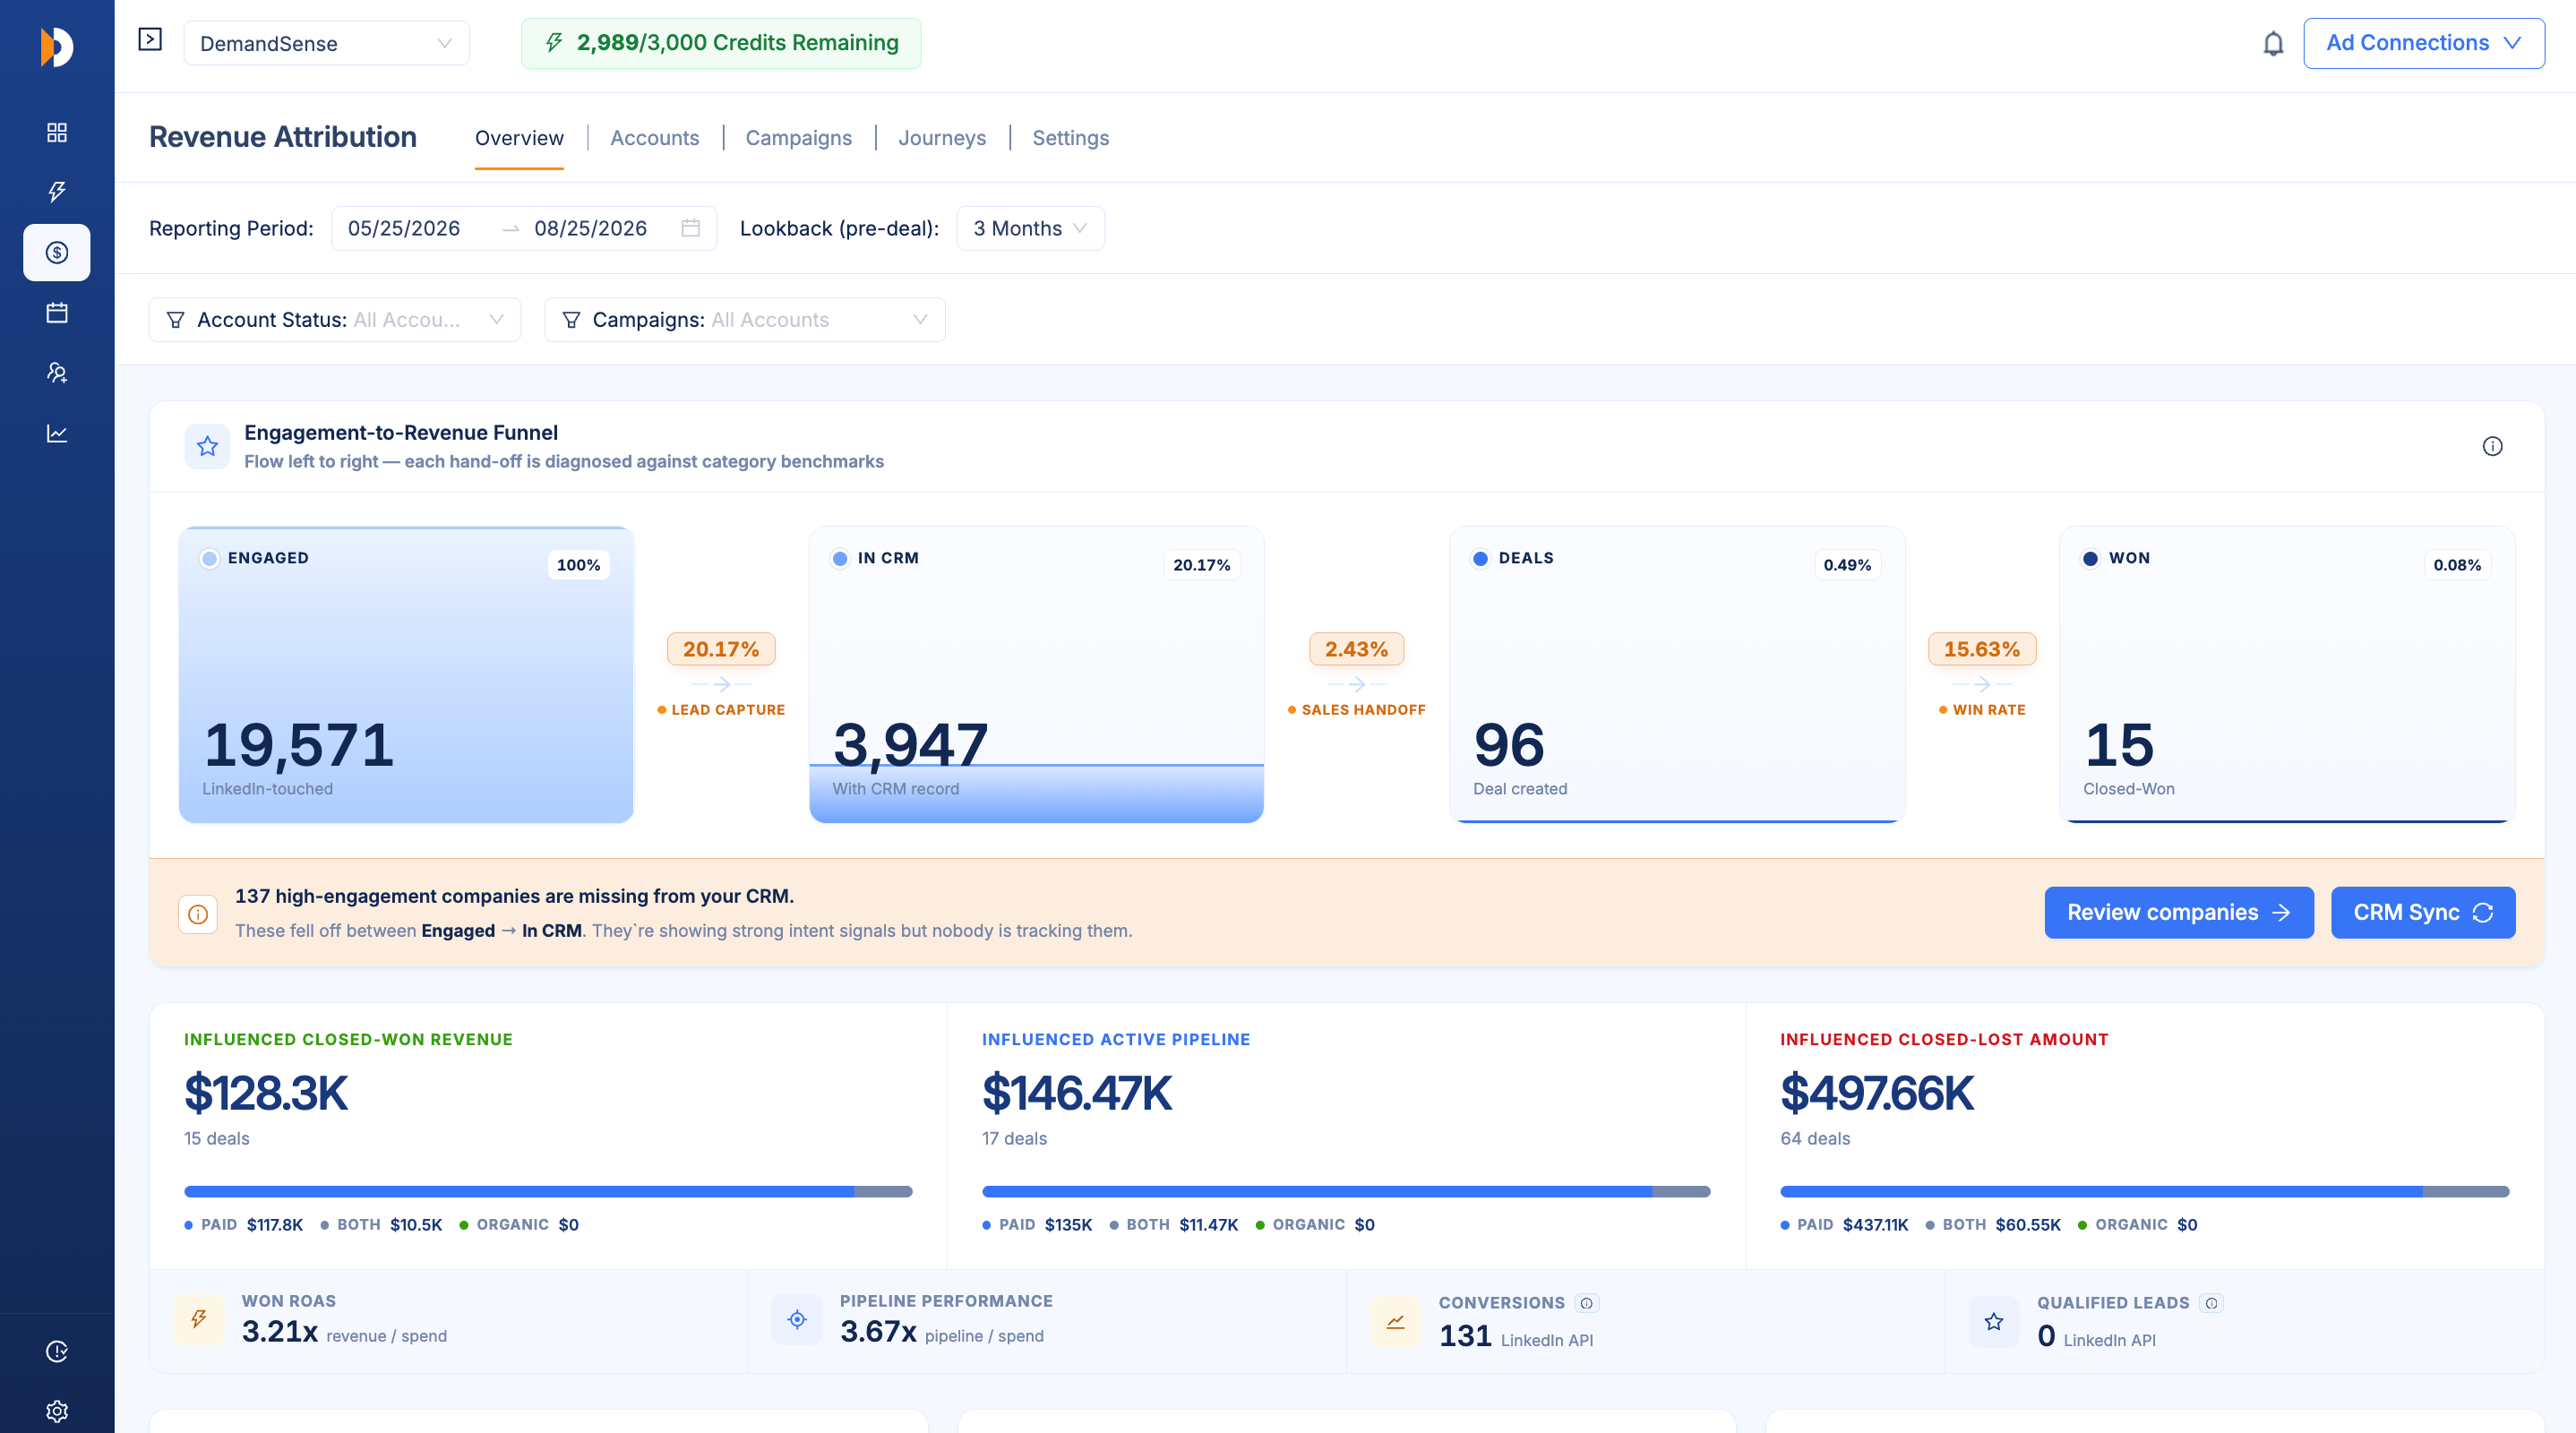Viewport: 2576px width, 1433px height.
Task: Click the Qualified Leads info icon
Action: pyautogui.click(x=2211, y=1303)
